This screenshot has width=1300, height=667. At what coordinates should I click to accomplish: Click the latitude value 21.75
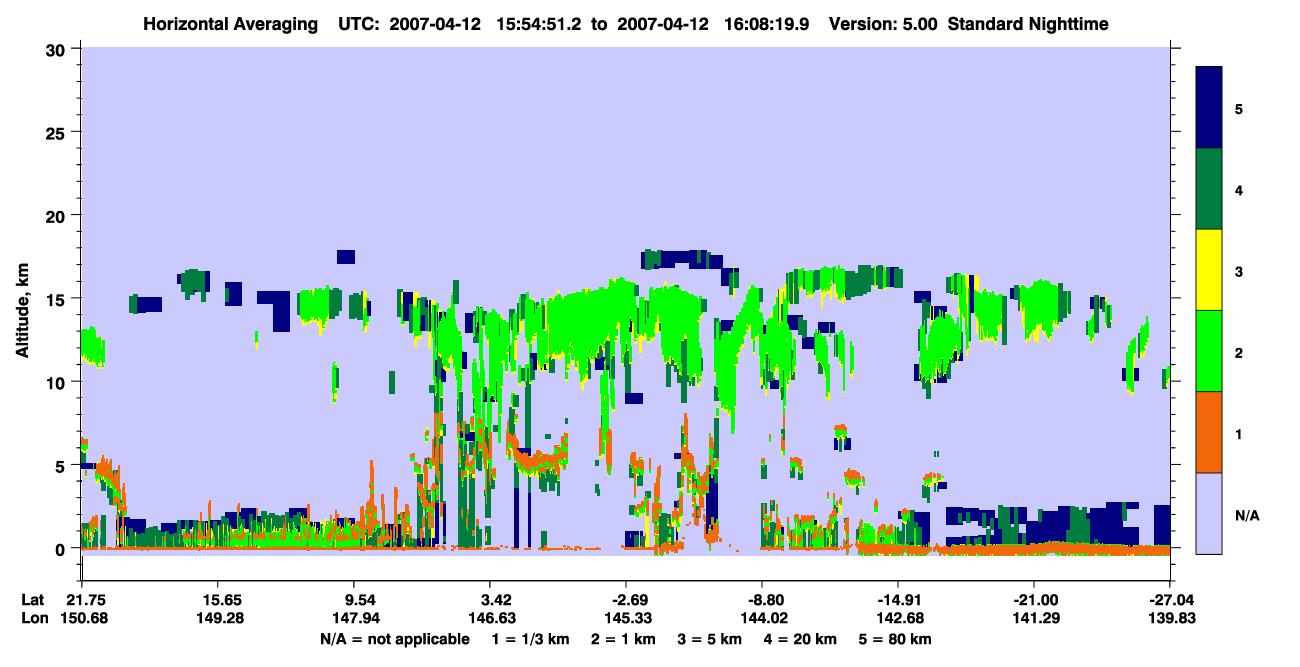81,600
